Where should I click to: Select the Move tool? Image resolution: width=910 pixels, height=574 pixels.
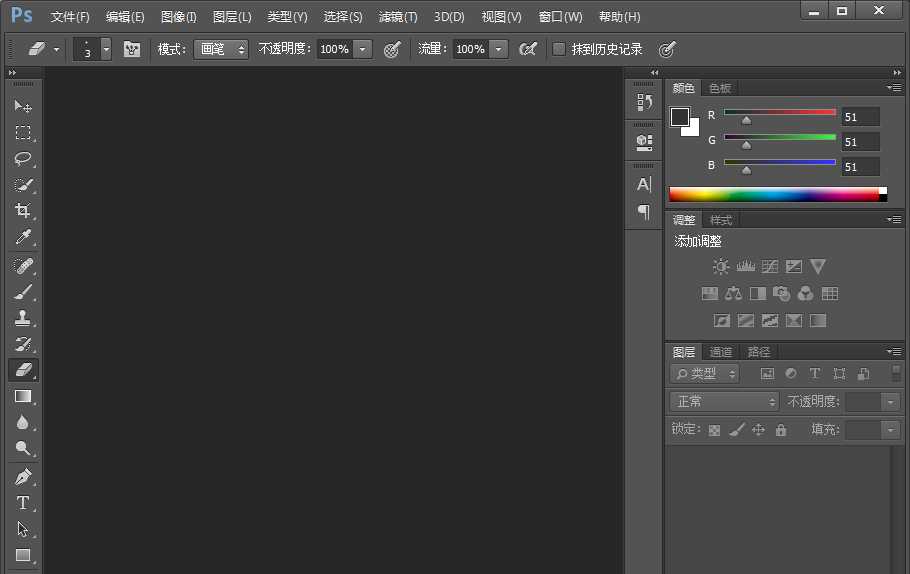click(x=23, y=106)
